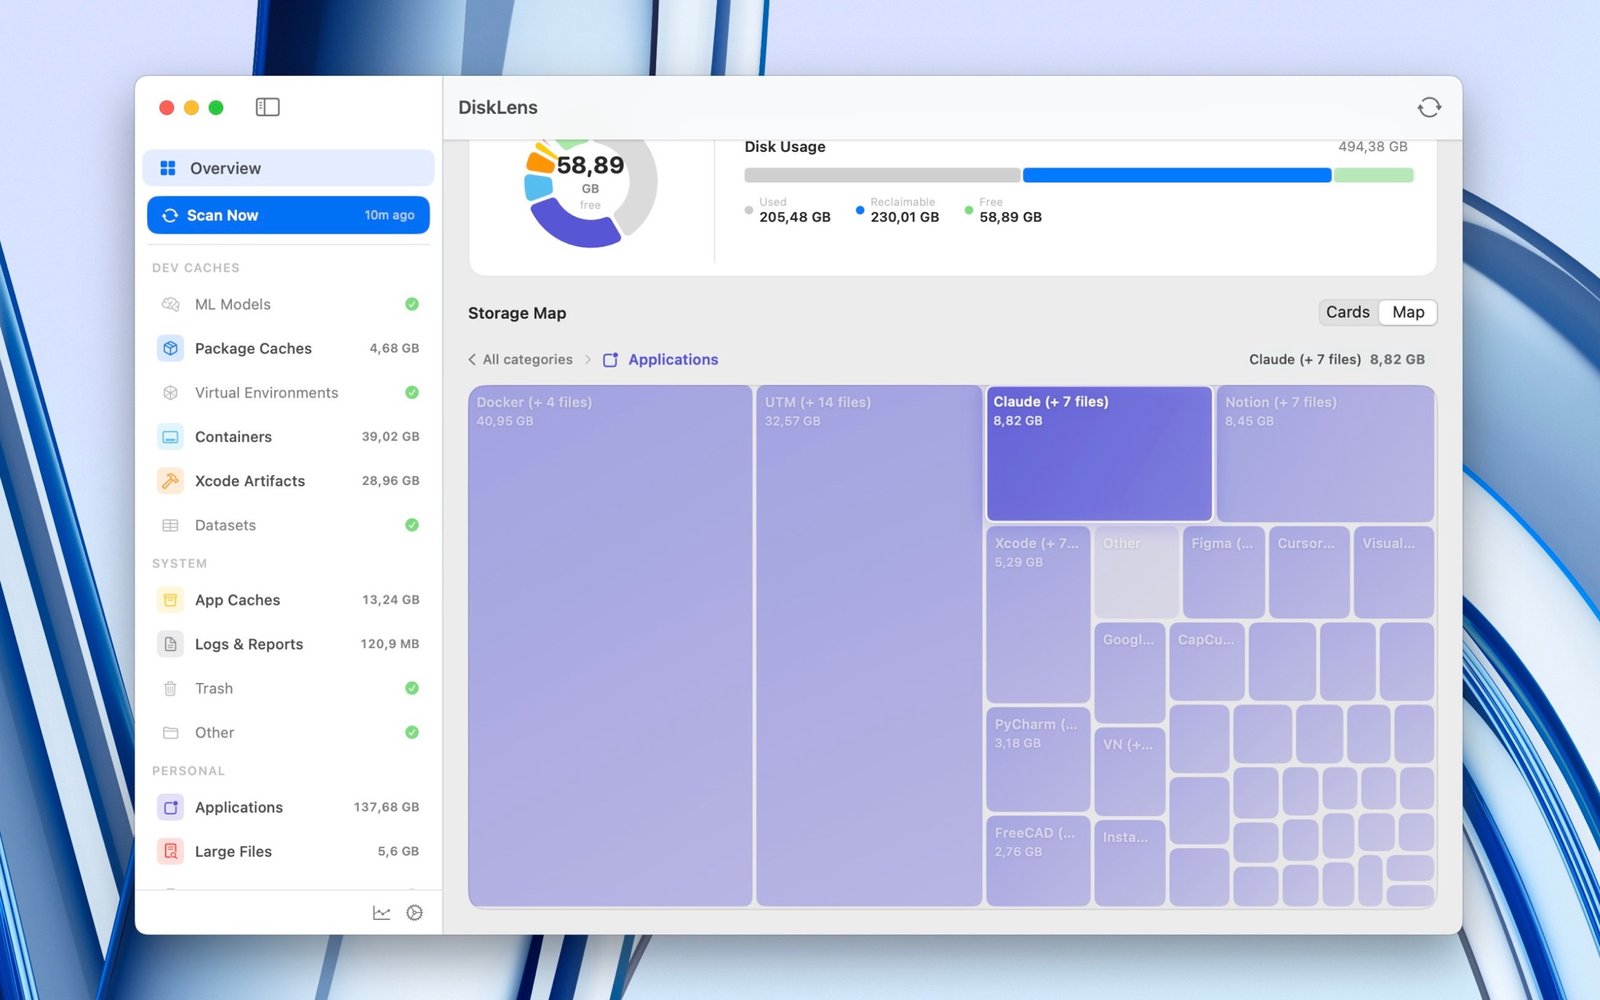
Task: Click Containers size 39,02 GB
Action: tap(390, 437)
